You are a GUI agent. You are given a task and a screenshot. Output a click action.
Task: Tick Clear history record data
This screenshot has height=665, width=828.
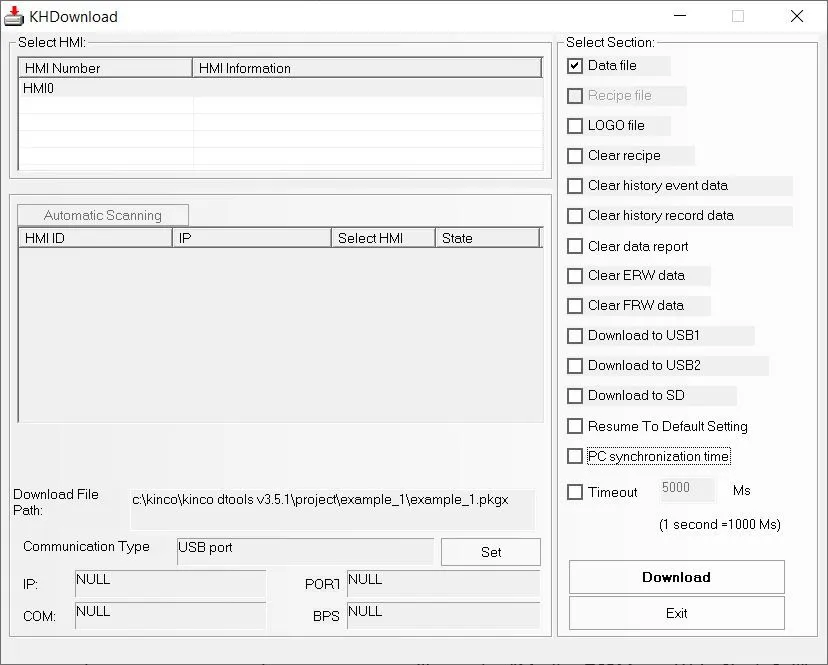coord(575,216)
